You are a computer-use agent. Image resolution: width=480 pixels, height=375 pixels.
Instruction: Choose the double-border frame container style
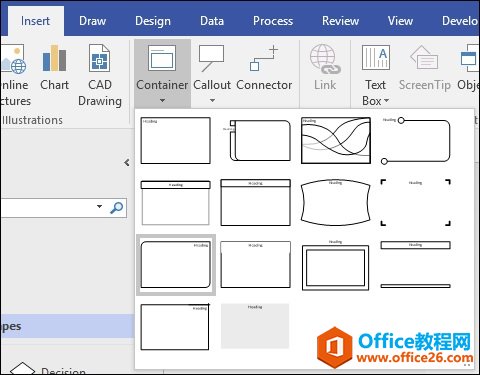click(x=336, y=265)
